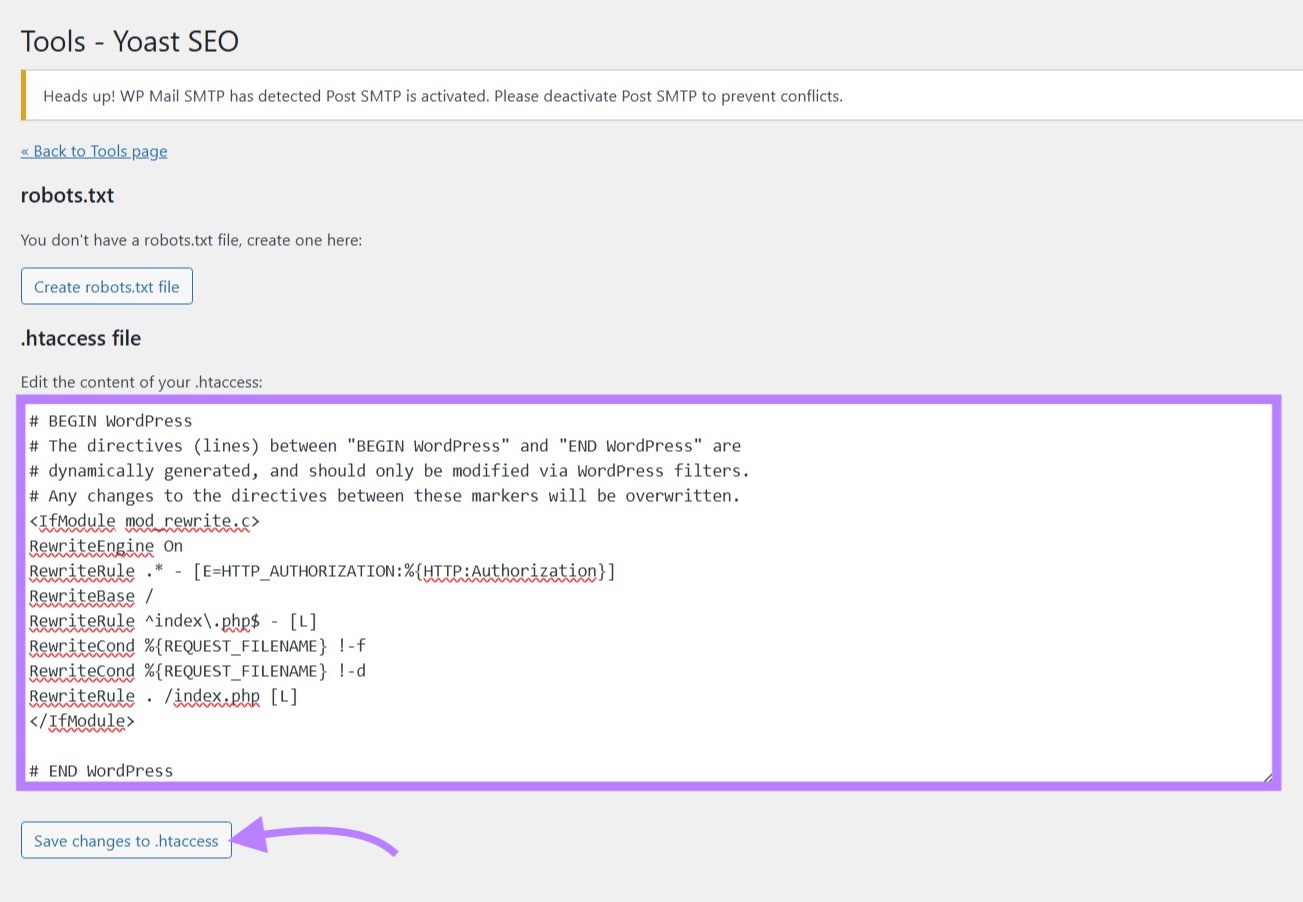Place cursor on the # BEGIN WordPress line
1303x902 pixels.
point(120,420)
